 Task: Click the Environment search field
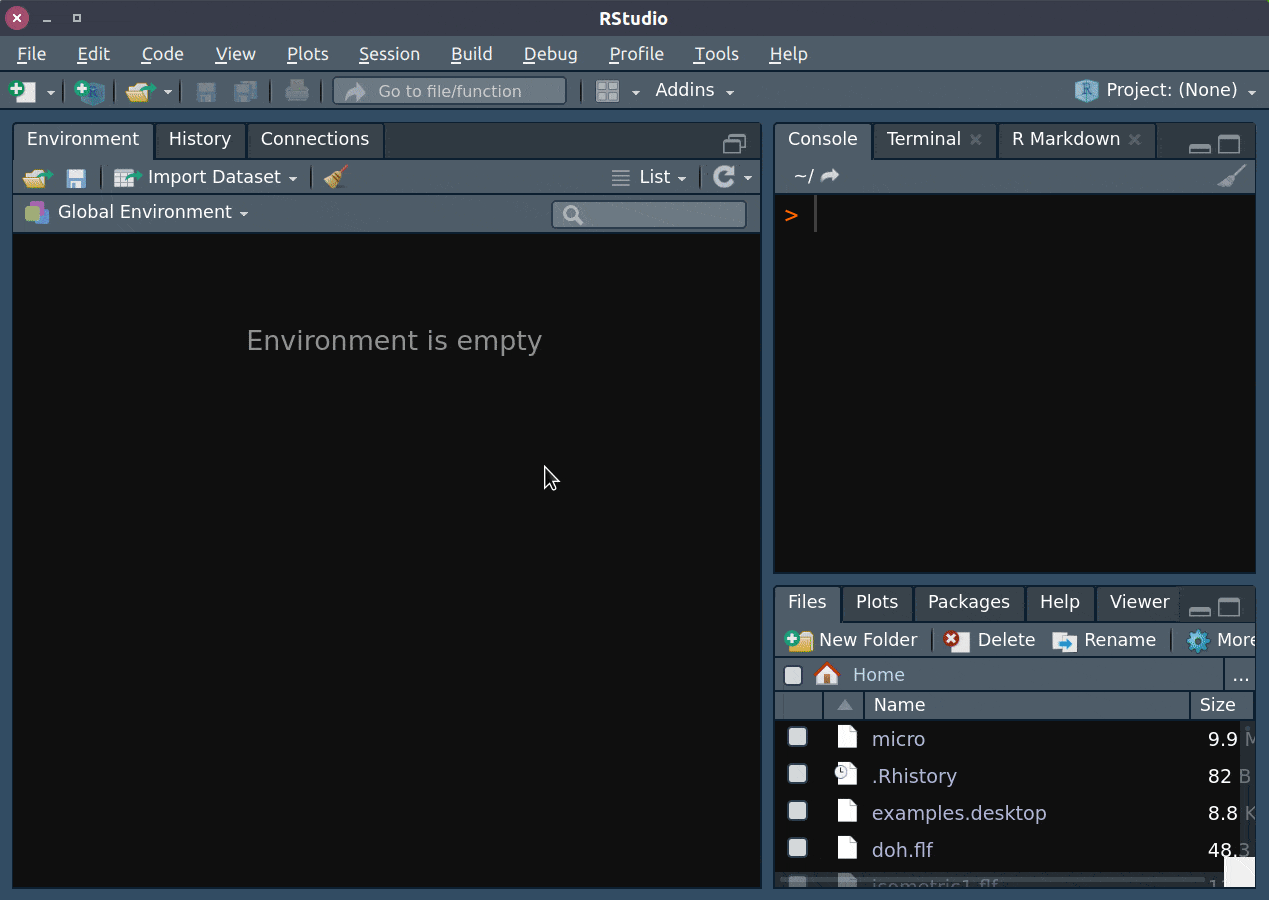tap(649, 214)
